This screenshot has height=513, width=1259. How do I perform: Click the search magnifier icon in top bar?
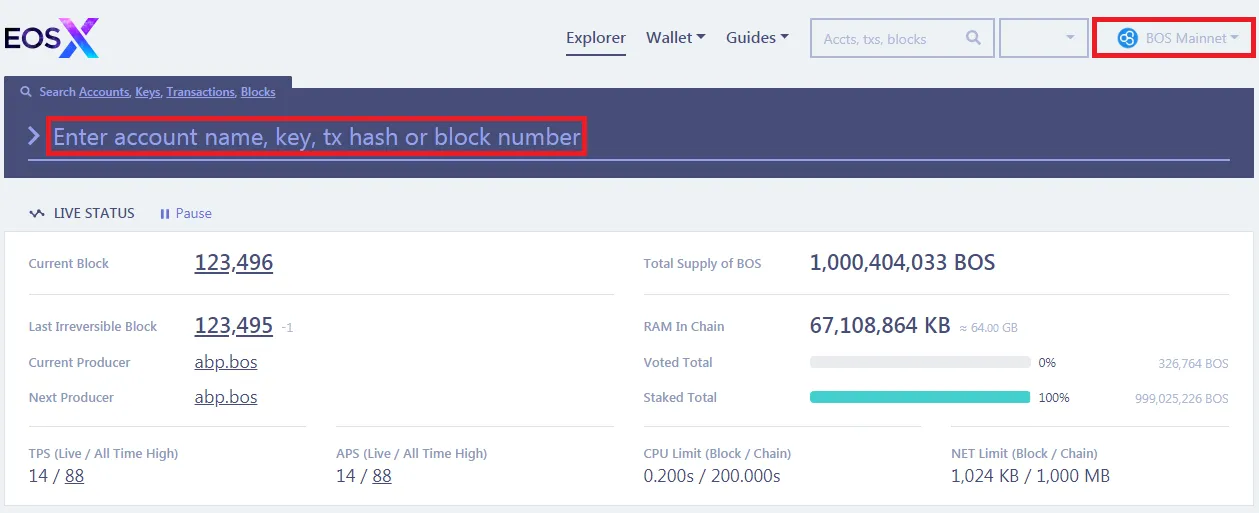(973, 38)
